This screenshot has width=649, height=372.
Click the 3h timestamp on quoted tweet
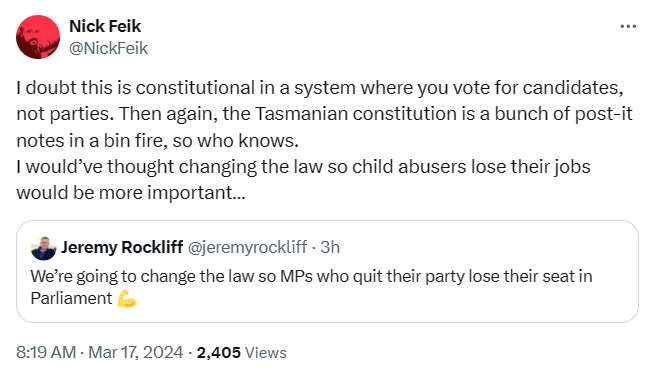[330, 247]
